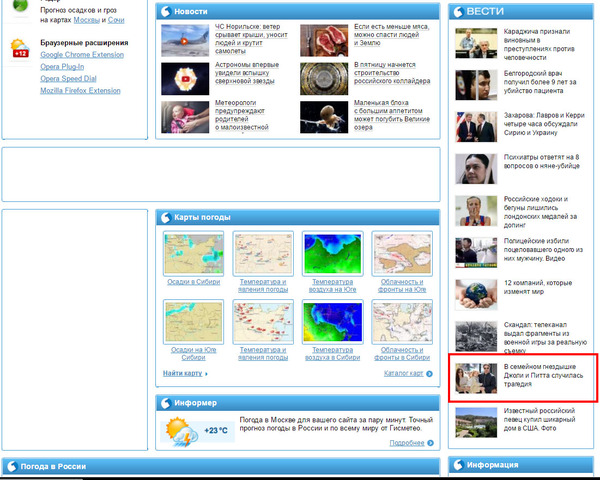Viewport: 600px width, 480px height.
Task: Click the arrow icon next to Подробнее
Action: pos(430,443)
